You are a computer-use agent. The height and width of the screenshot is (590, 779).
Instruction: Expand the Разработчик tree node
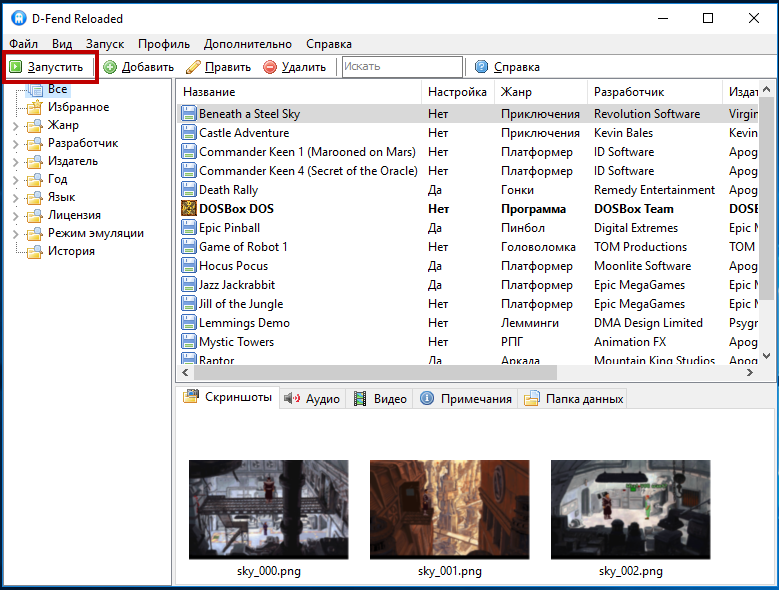[15, 144]
